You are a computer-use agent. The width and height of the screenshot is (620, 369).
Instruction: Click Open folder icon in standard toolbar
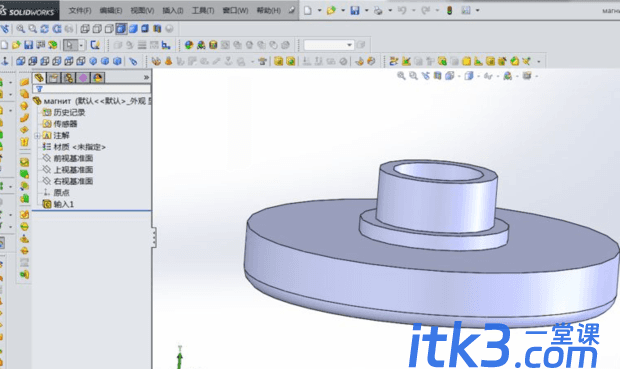[x=16, y=45]
